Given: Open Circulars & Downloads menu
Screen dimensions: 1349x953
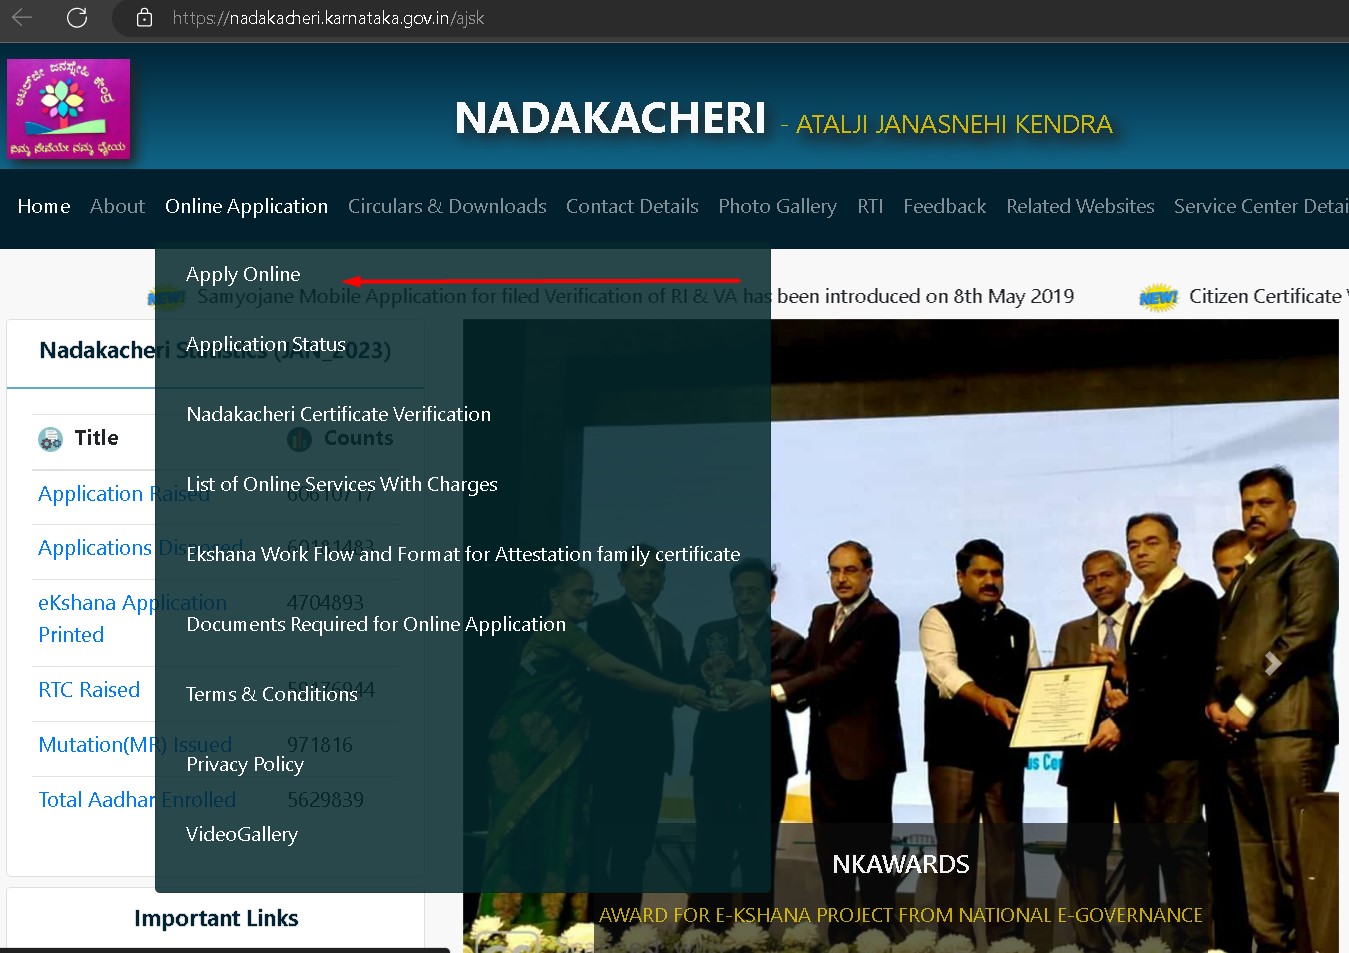Looking at the screenshot, I should pyautogui.click(x=447, y=206).
